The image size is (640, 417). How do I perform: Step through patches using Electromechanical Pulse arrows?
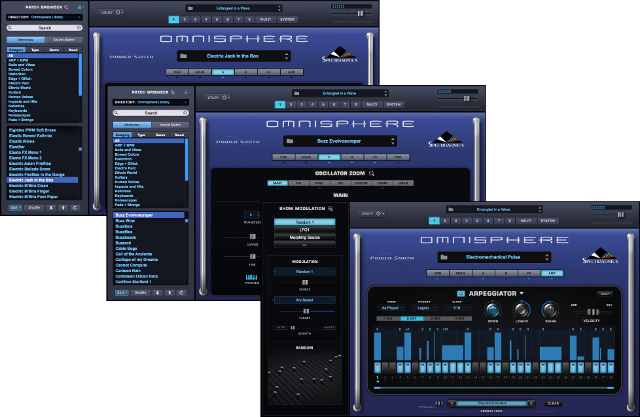point(547,257)
